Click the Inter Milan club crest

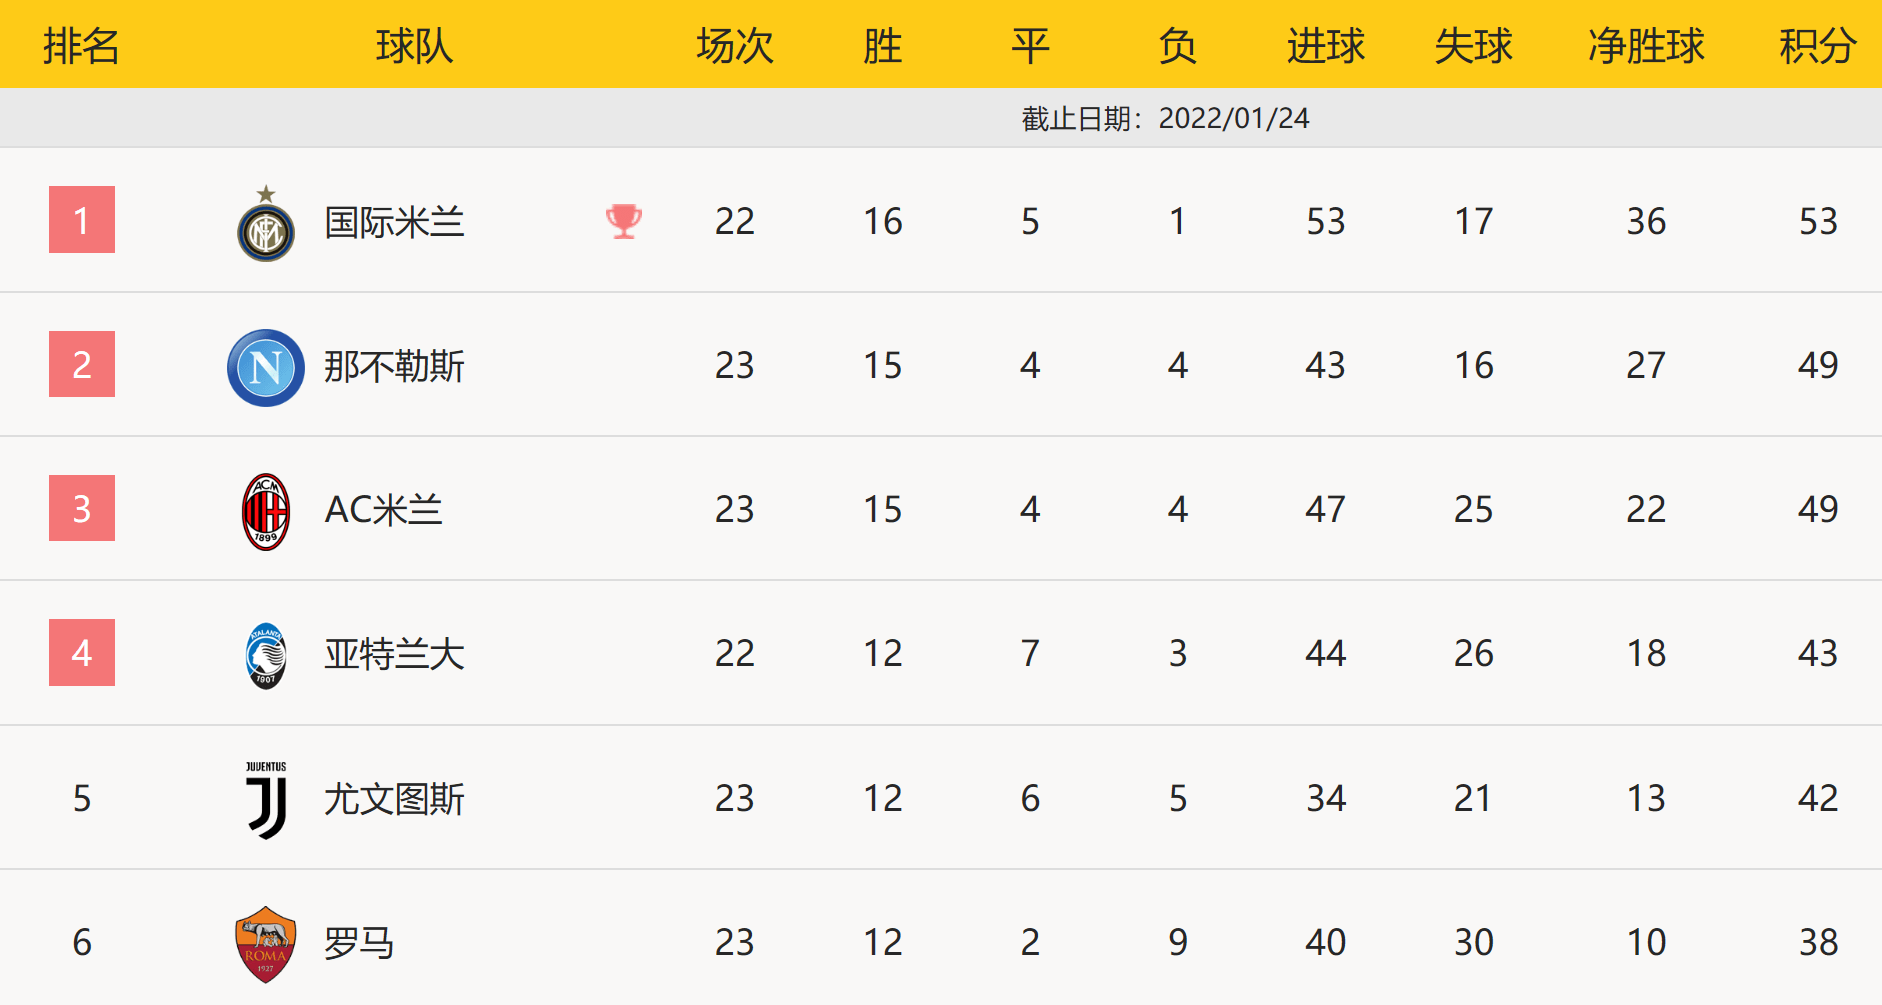coord(265,226)
